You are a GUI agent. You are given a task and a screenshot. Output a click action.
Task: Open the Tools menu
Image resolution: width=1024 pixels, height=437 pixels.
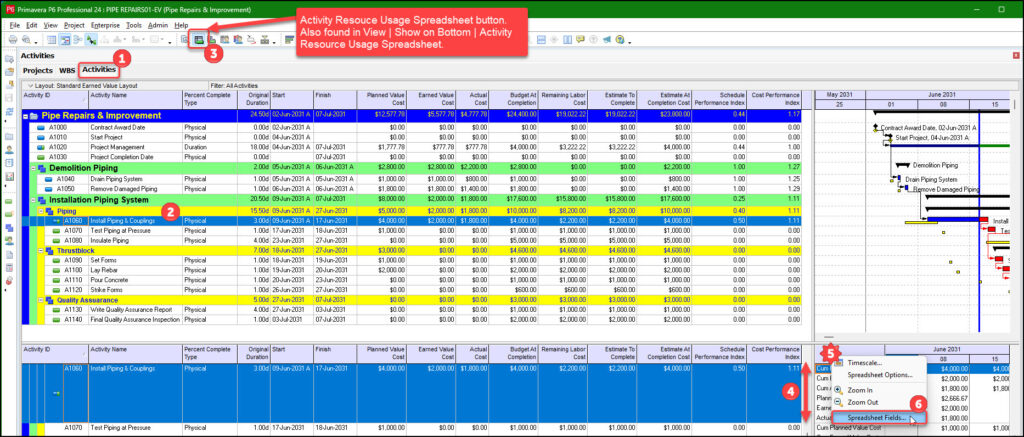click(x=134, y=25)
